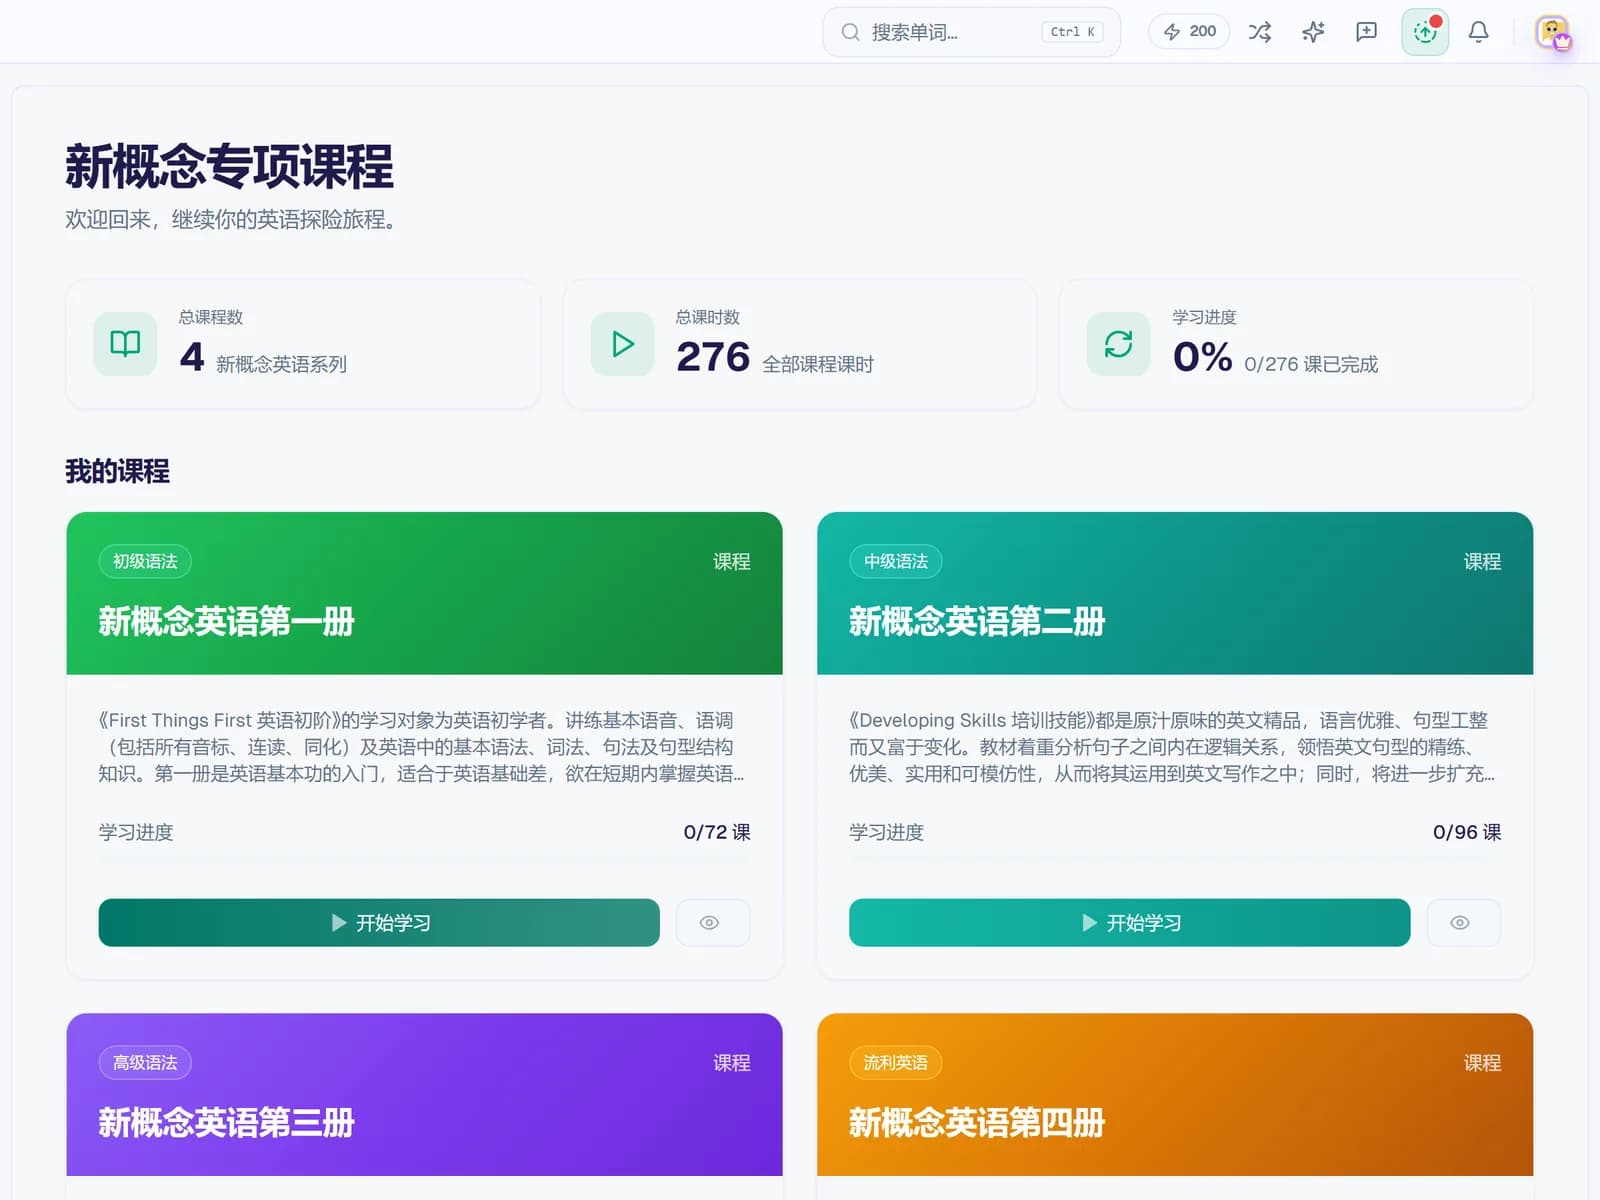The image size is (1600, 1200).
Task: Click 课程 label on 新概念英语第四册 card
Action: point(1482,1063)
